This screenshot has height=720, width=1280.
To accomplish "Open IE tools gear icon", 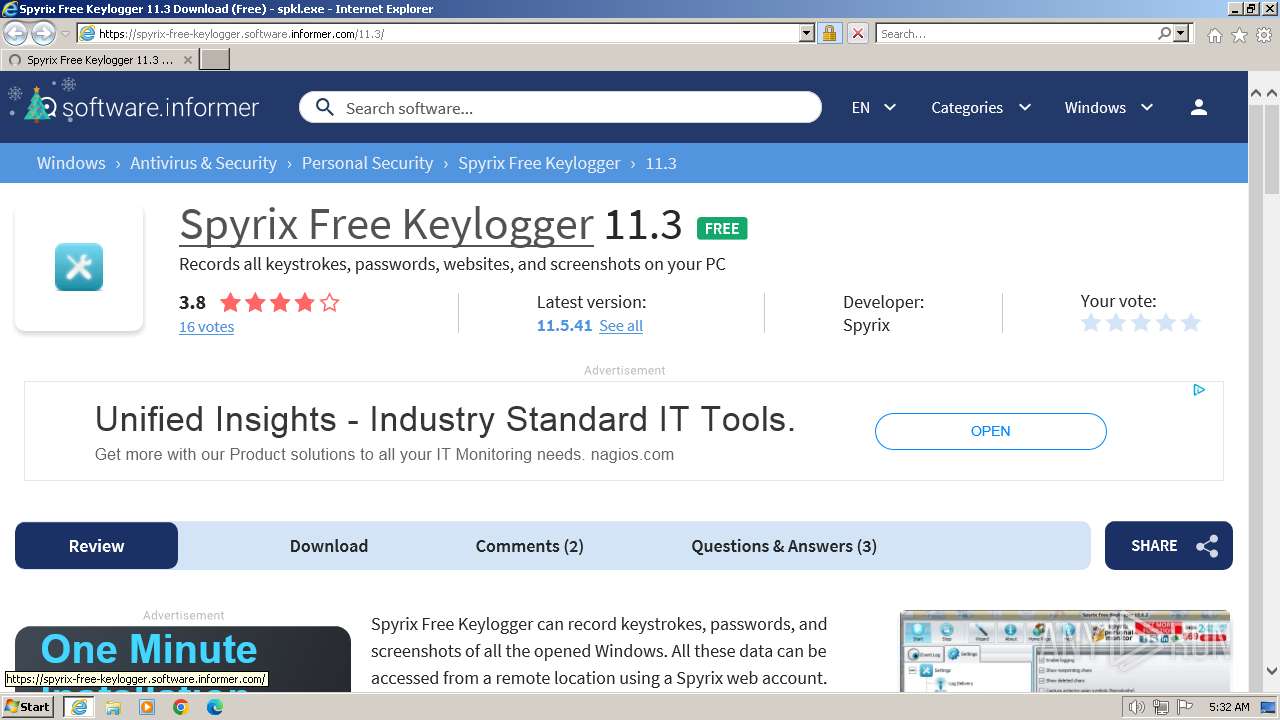I will [1264, 35].
